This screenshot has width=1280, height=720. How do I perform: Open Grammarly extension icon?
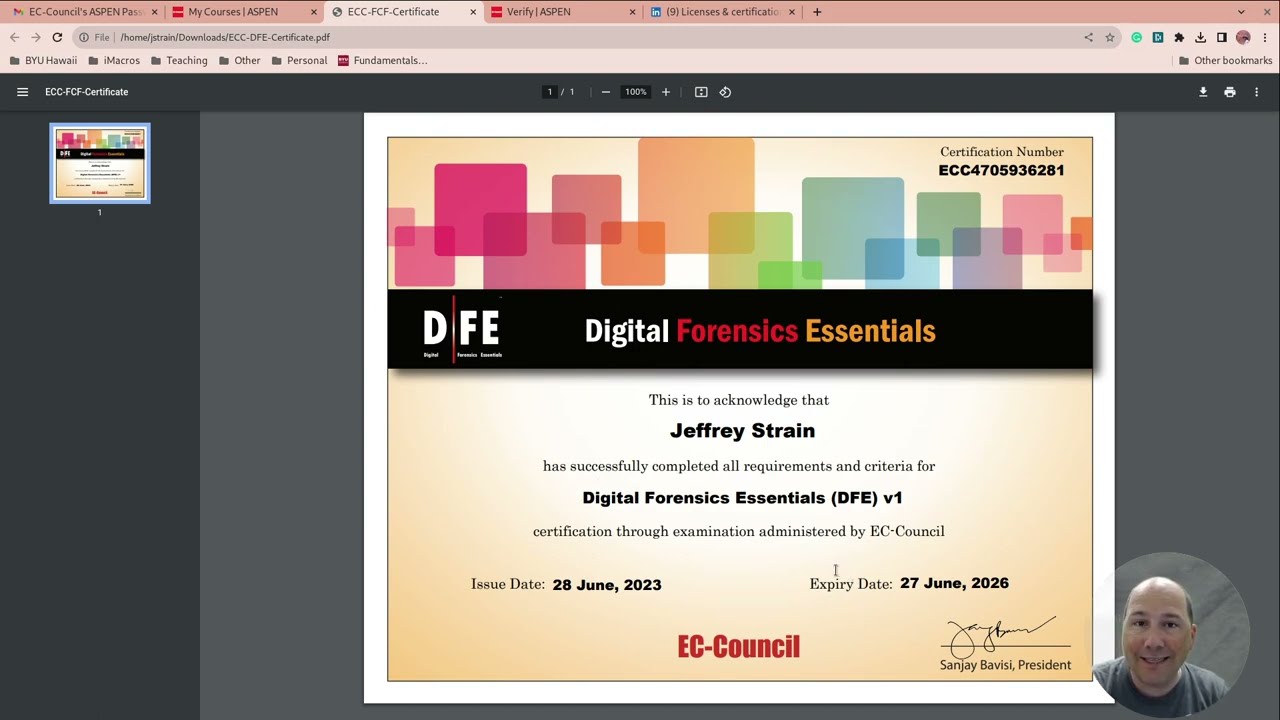(x=1137, y=37)
